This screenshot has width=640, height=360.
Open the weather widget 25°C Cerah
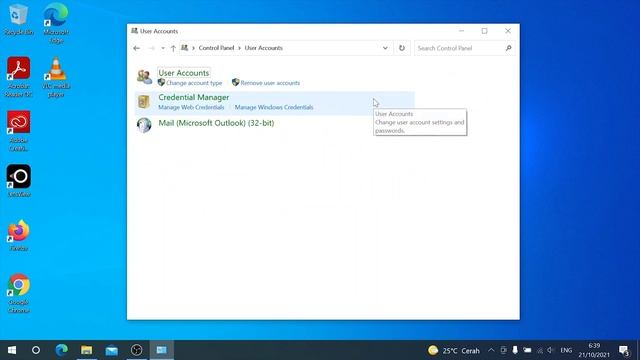(453, 350)
